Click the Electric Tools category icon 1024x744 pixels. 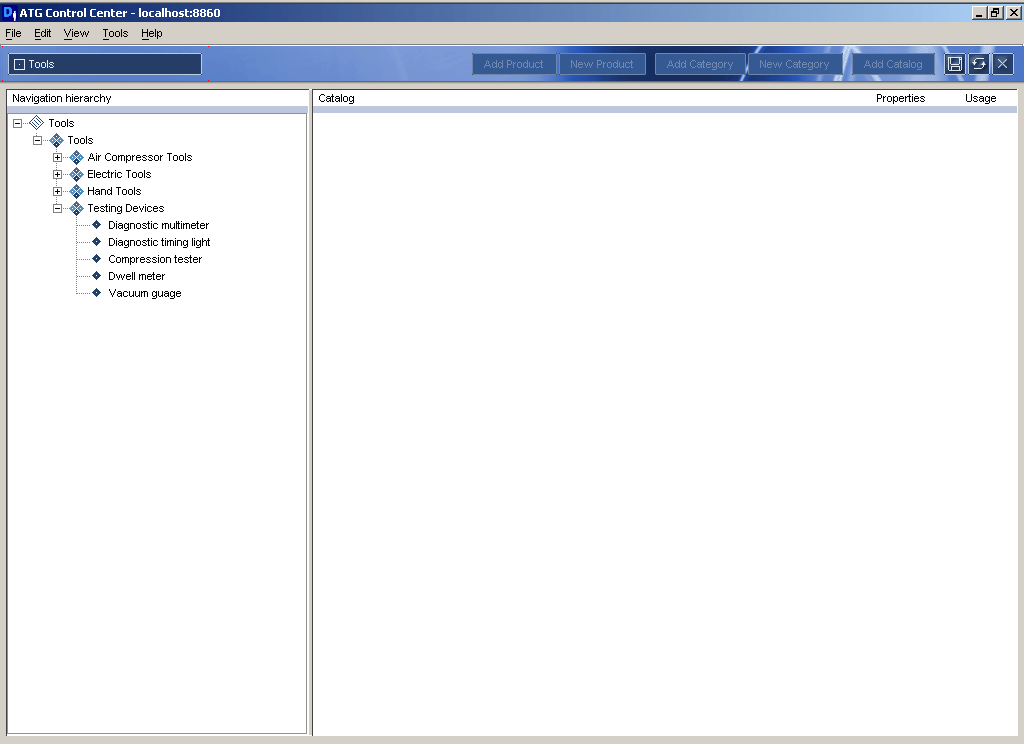[x=76, y=174]
